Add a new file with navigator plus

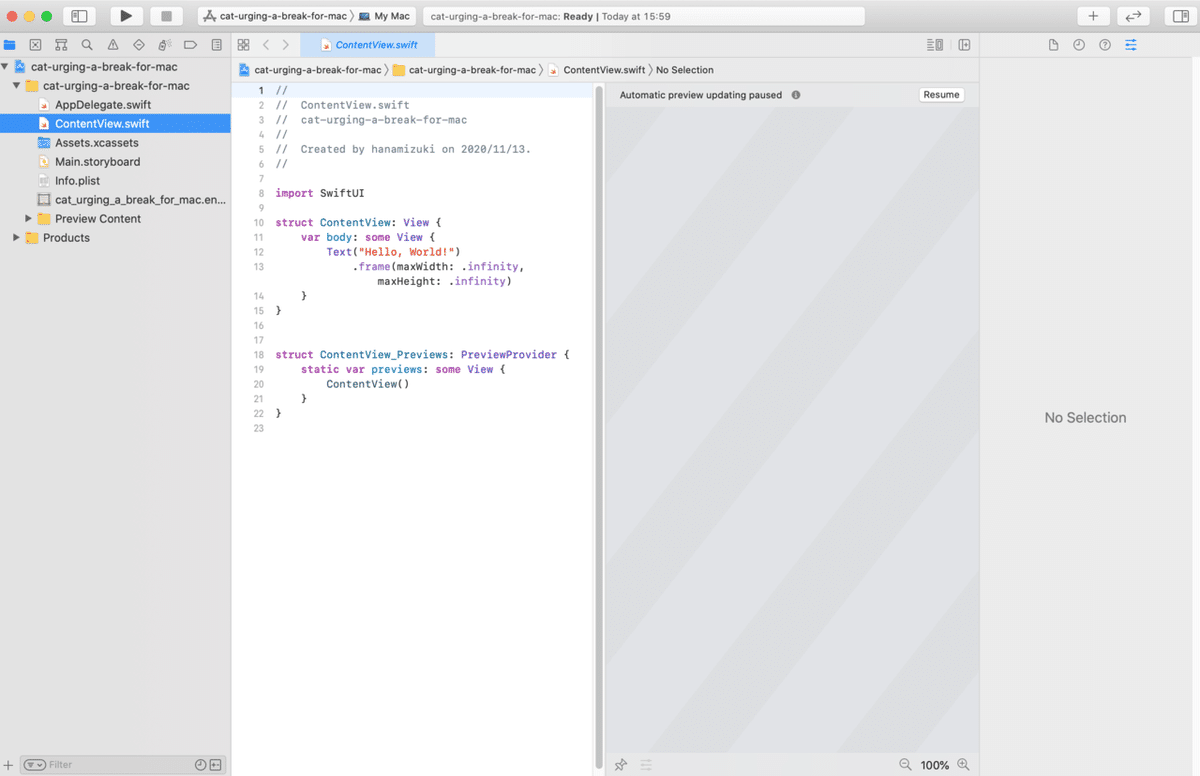coord(9,765)
